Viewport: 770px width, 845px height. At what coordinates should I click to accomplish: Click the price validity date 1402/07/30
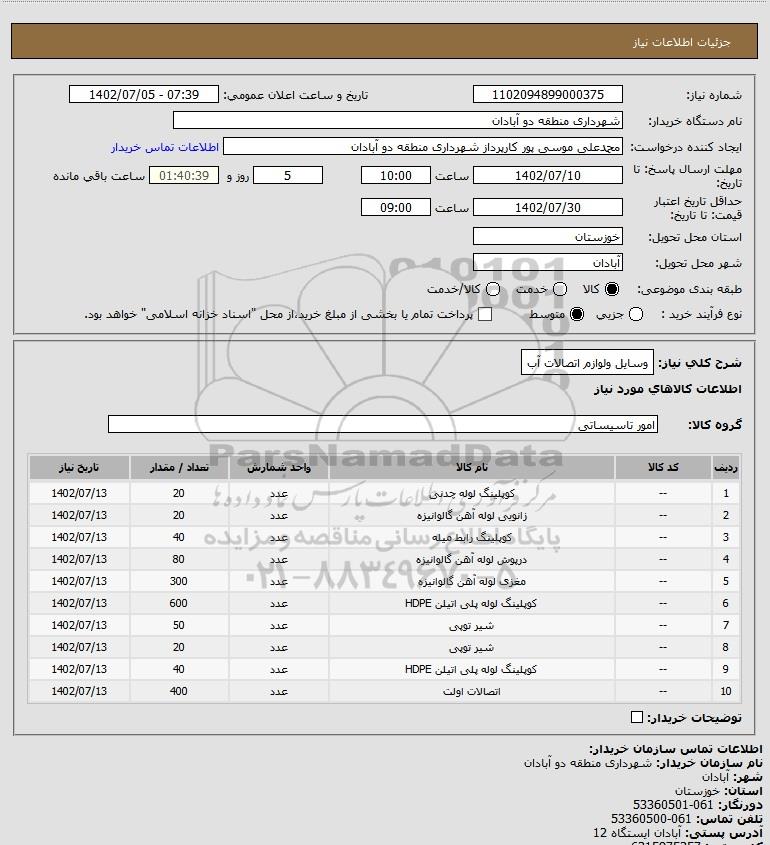click(x=547, y=207)
